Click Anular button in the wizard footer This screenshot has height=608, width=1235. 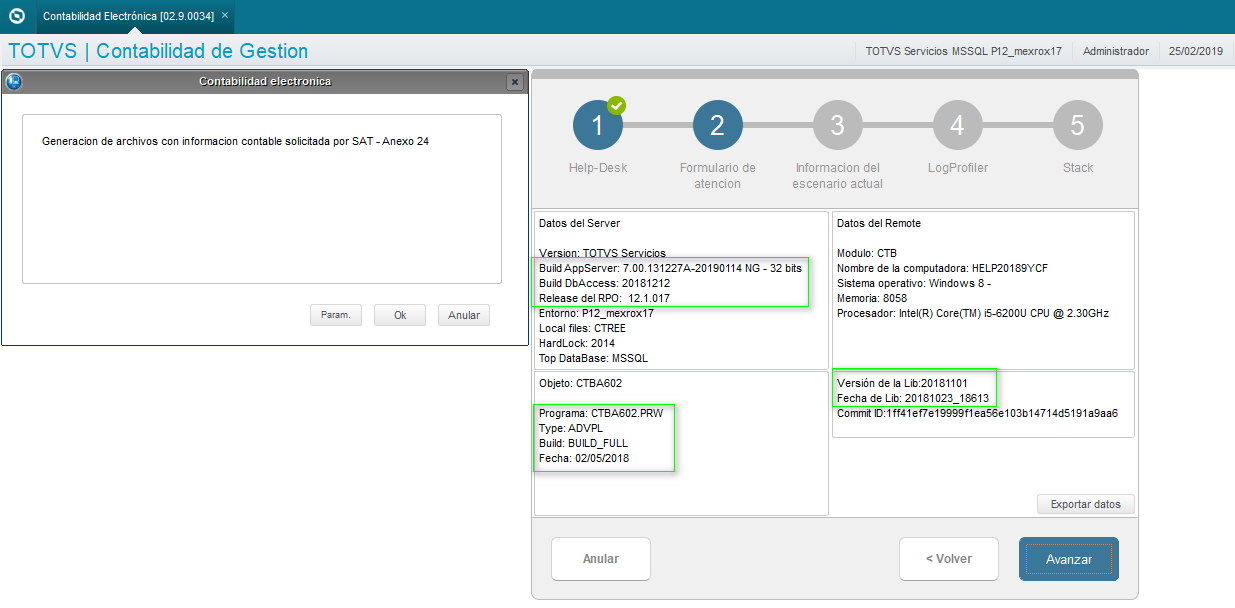pyautogui.click(x=601, y=559)
